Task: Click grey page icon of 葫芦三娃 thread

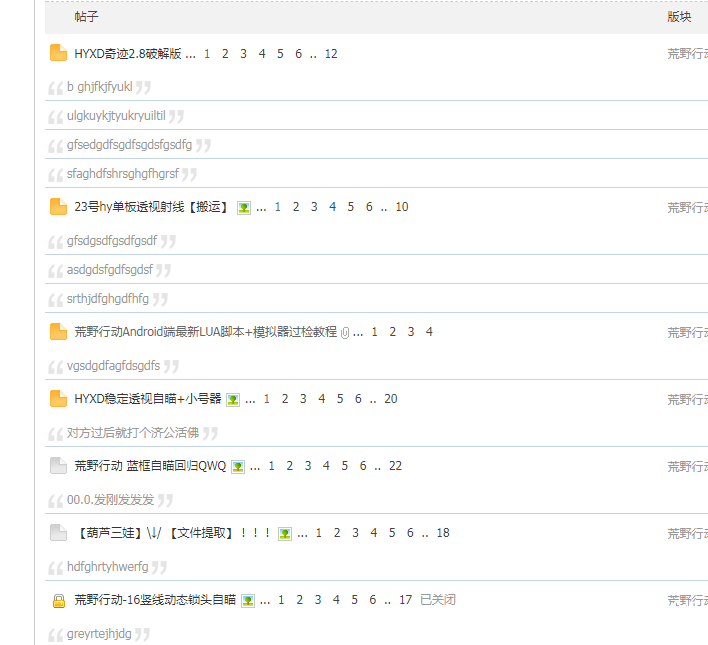Action: (x=58, y=533)
